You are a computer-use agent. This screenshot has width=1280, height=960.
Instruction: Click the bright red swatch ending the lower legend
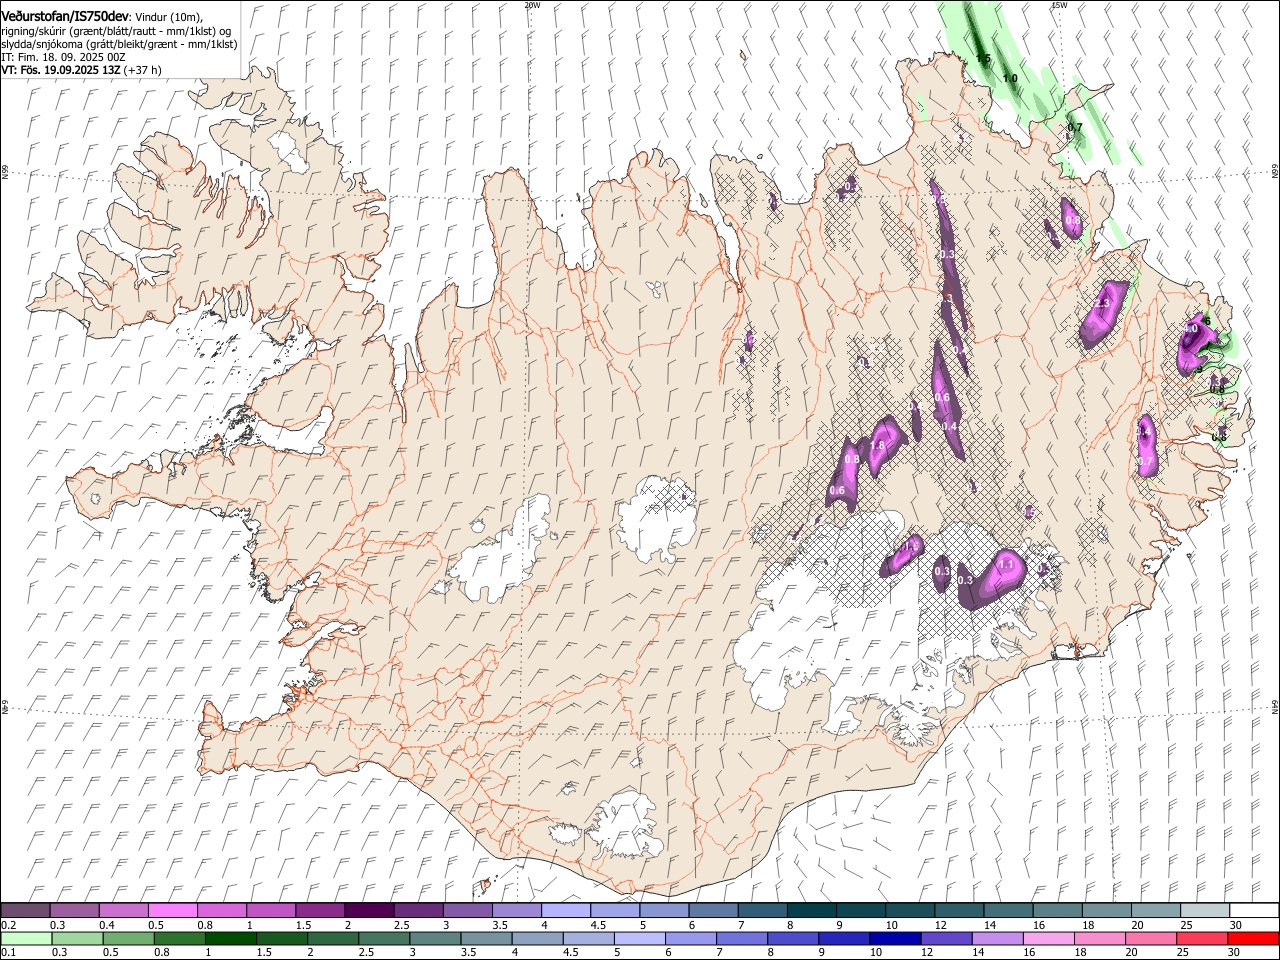coord(1254,939)
